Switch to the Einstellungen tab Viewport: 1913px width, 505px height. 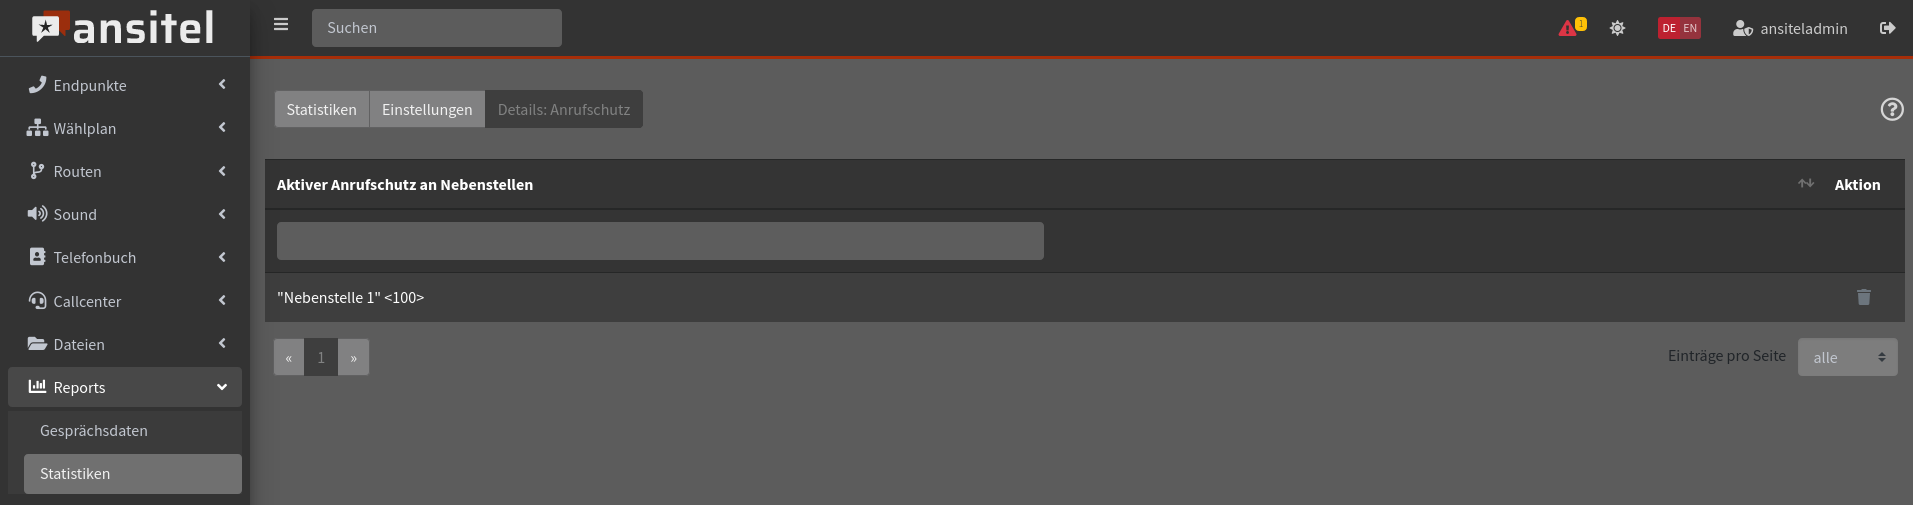coord(427,109)
